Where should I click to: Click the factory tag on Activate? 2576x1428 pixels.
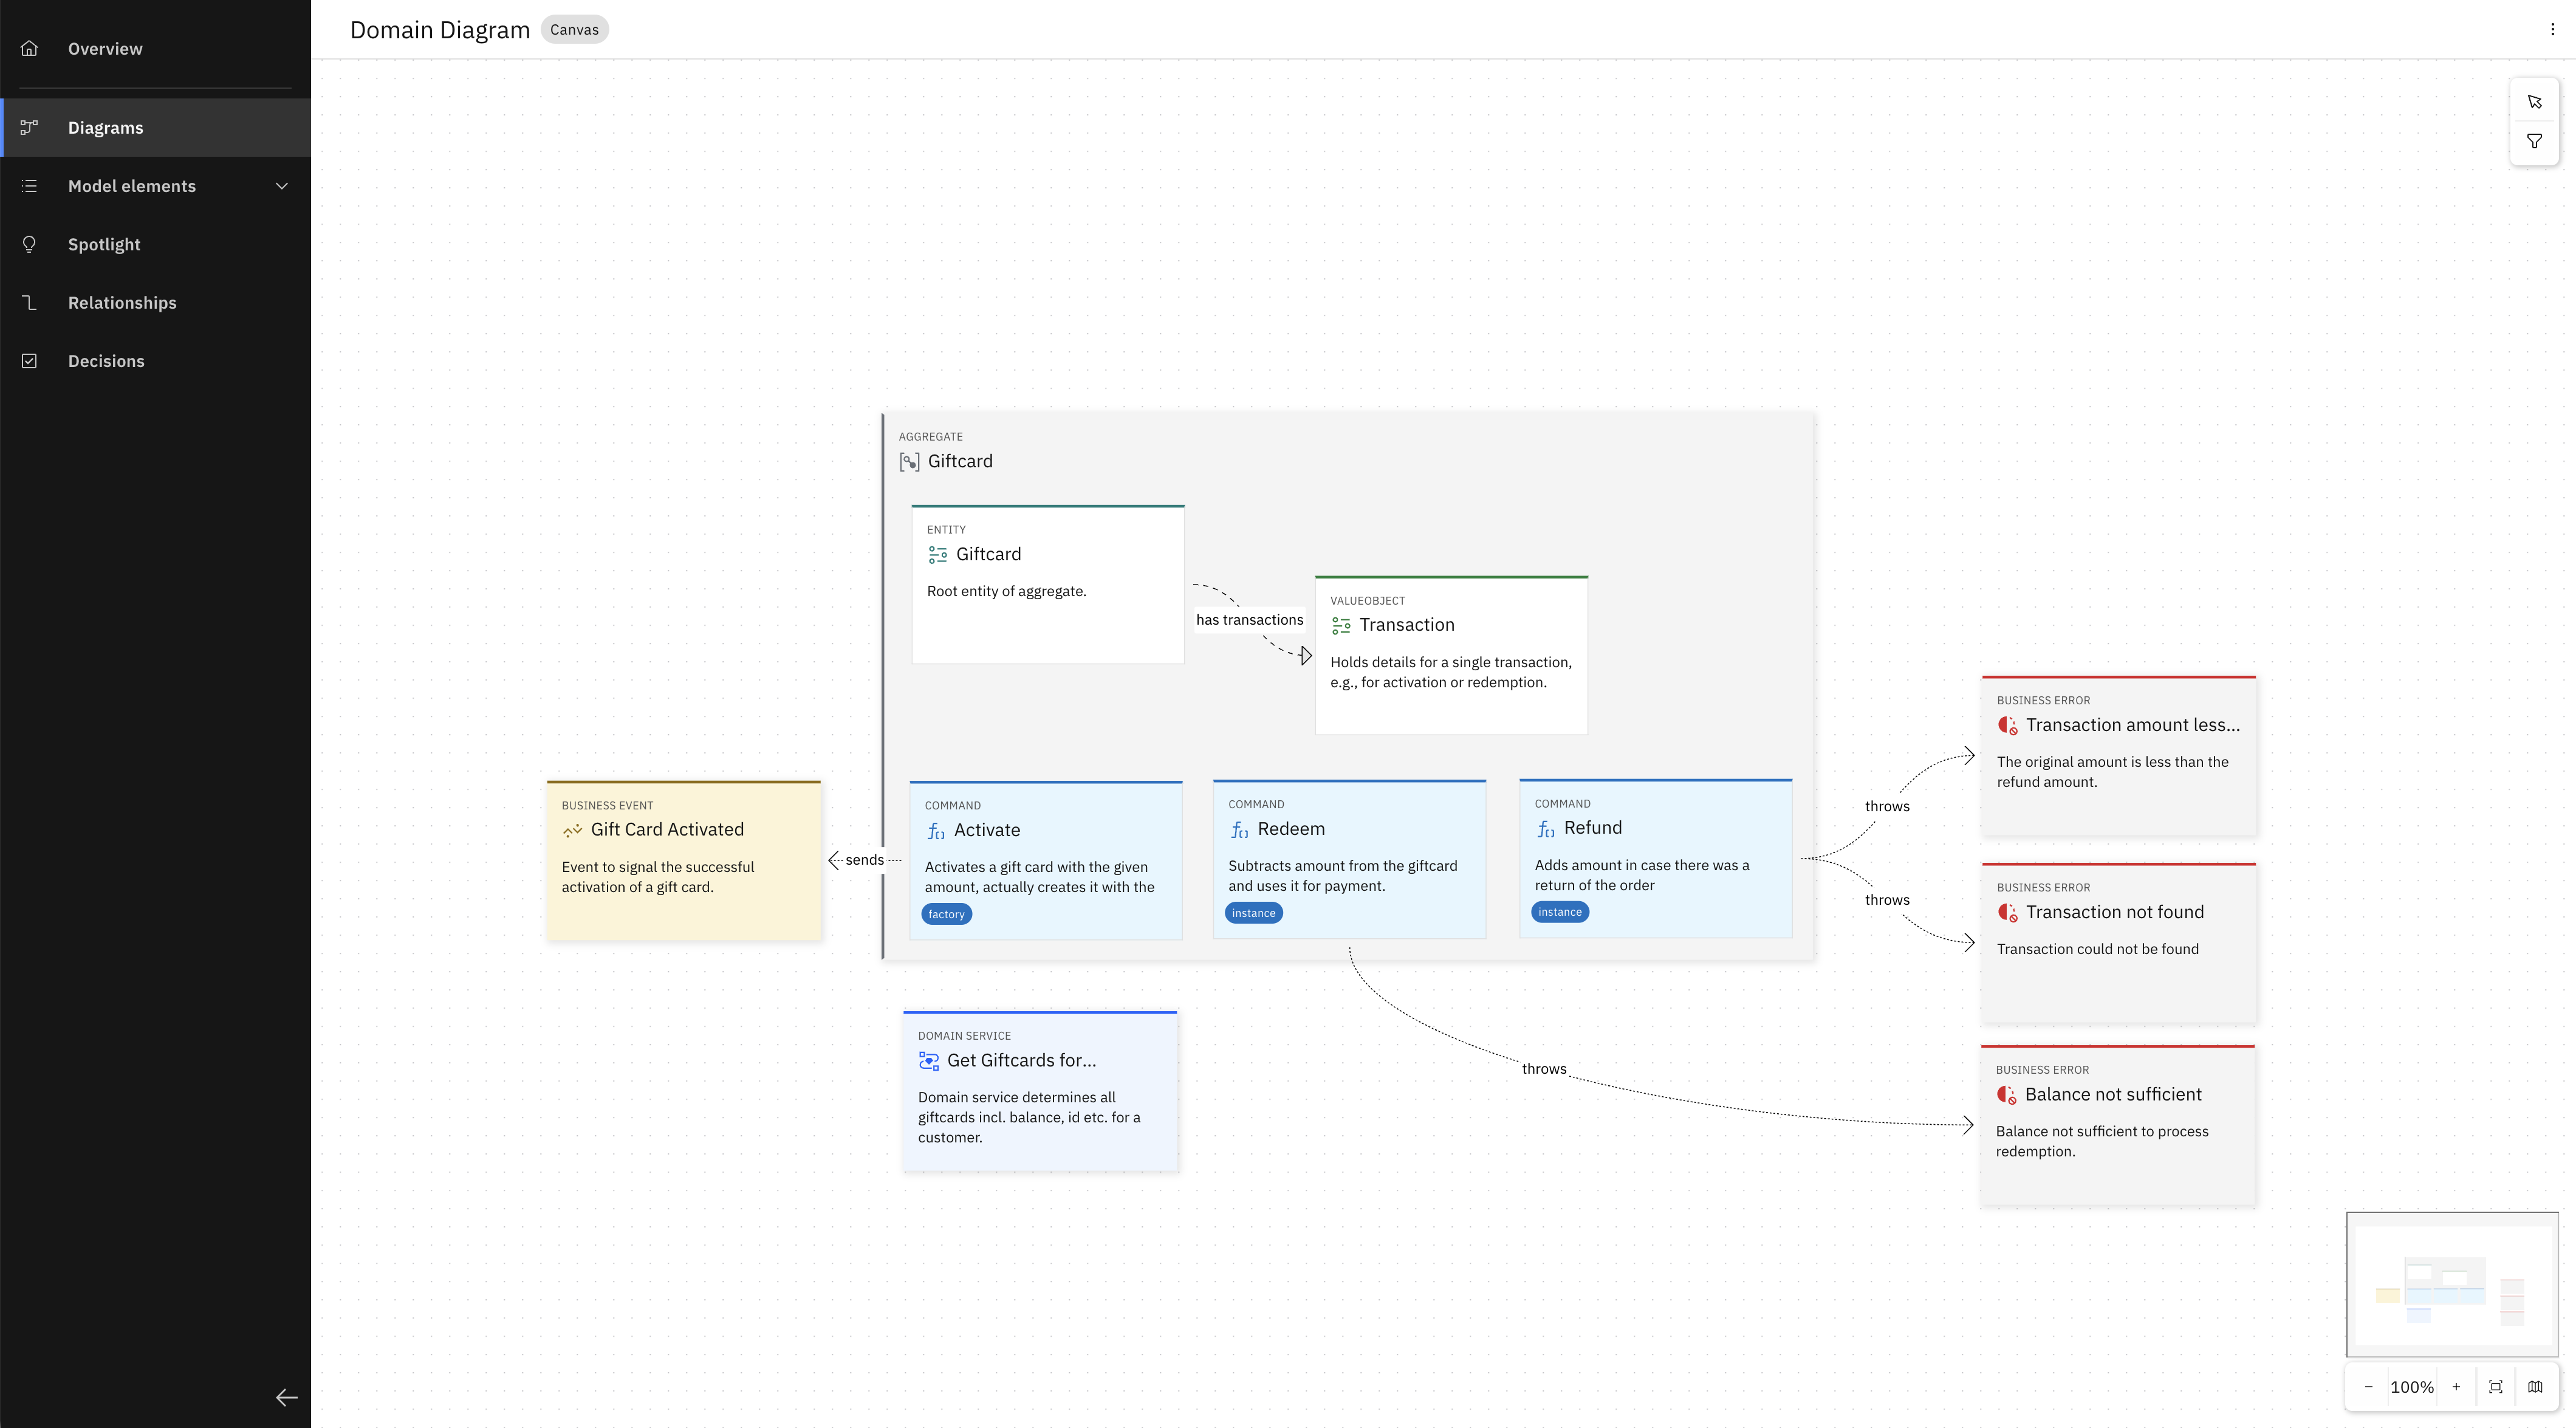tap(946, 914)
